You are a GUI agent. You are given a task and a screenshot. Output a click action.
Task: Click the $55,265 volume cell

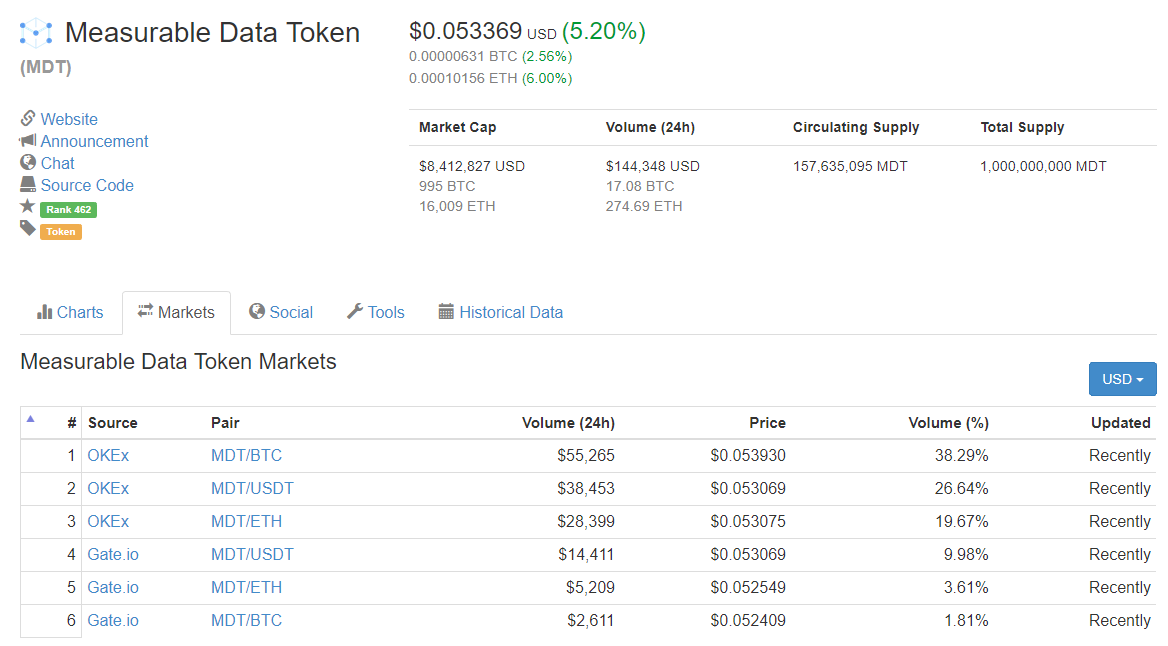586,455
